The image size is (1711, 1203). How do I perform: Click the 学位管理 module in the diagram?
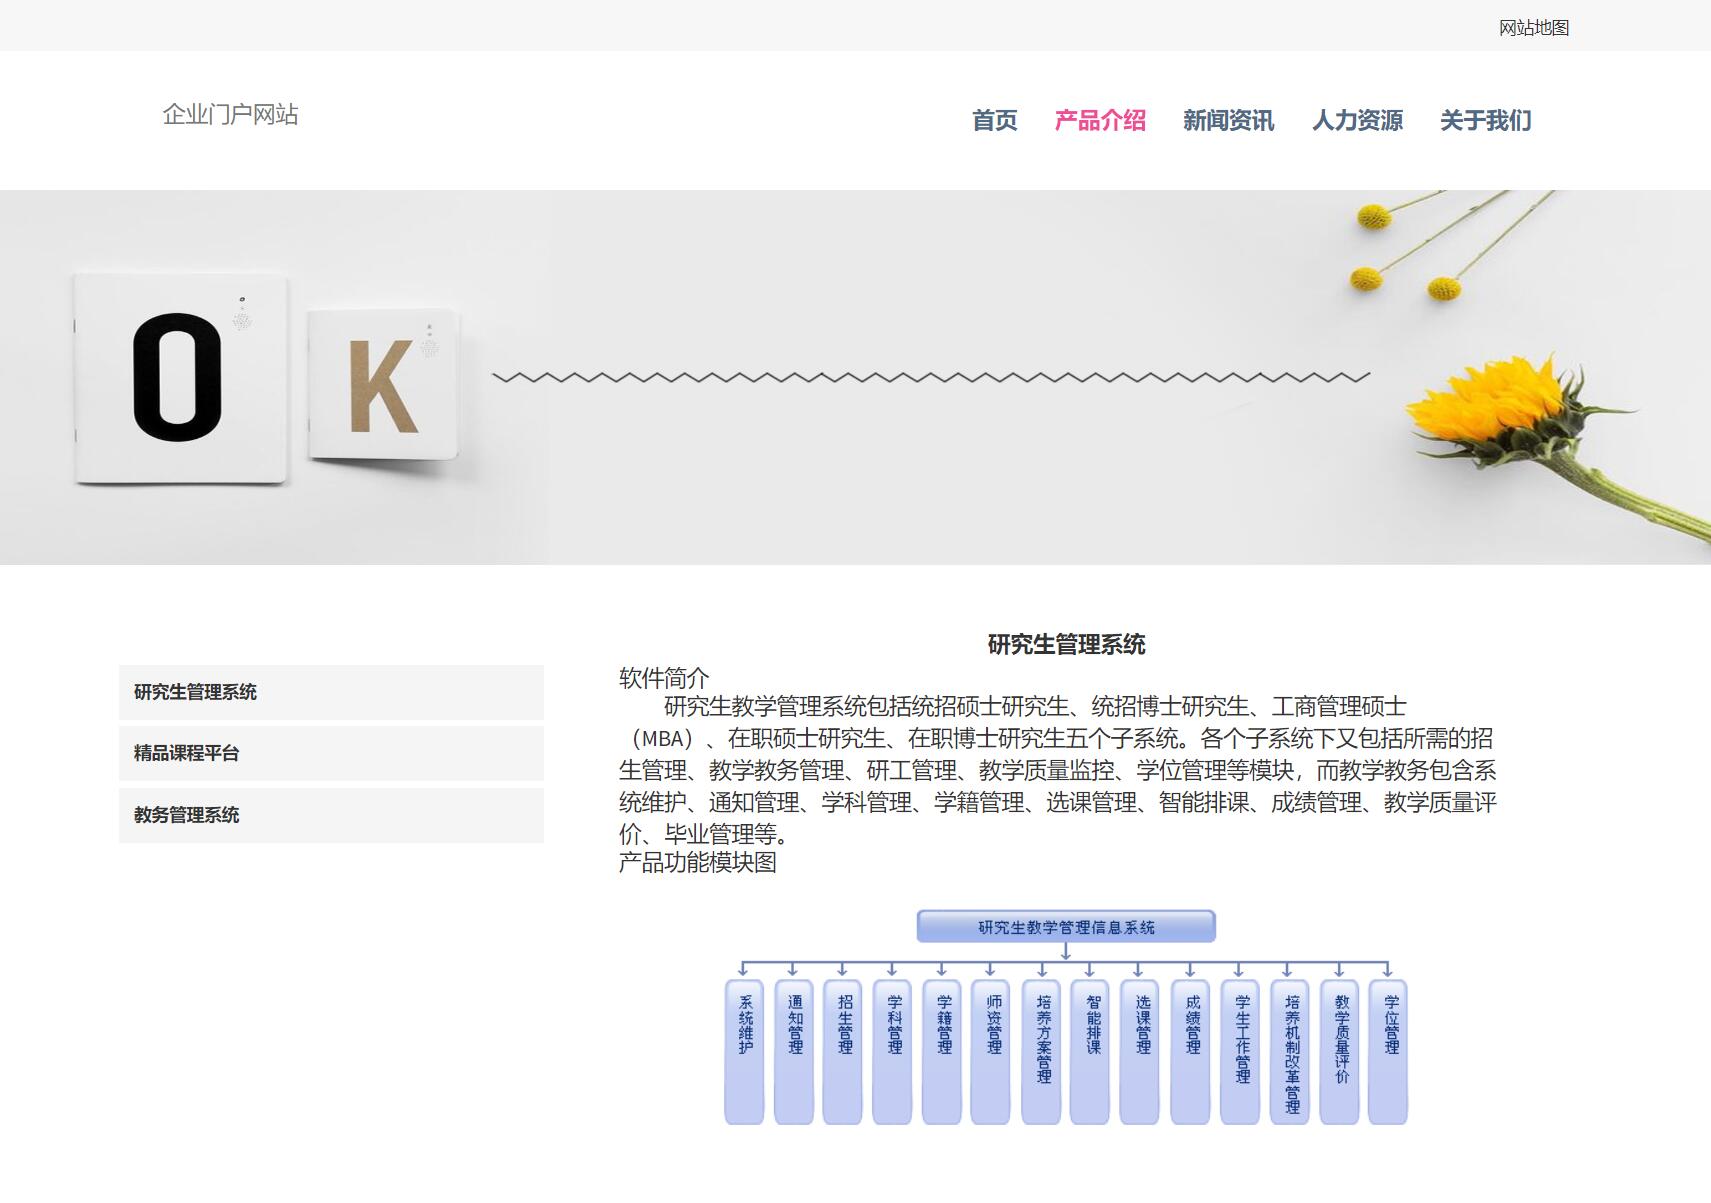[1389, 1052]
